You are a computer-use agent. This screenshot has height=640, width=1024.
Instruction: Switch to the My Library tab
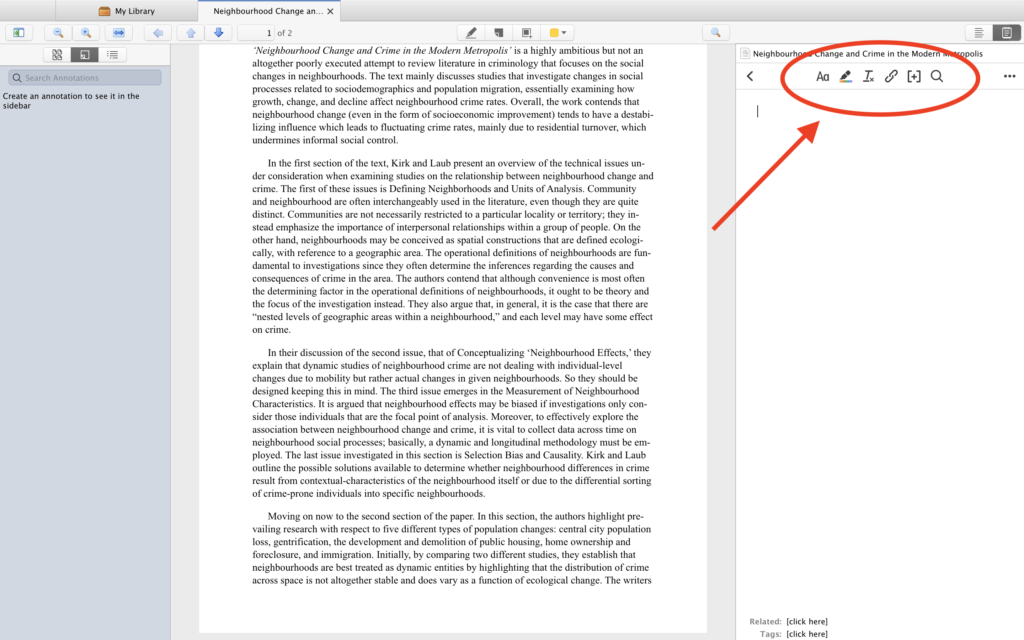pyautogui.click(x=127, y=11)
